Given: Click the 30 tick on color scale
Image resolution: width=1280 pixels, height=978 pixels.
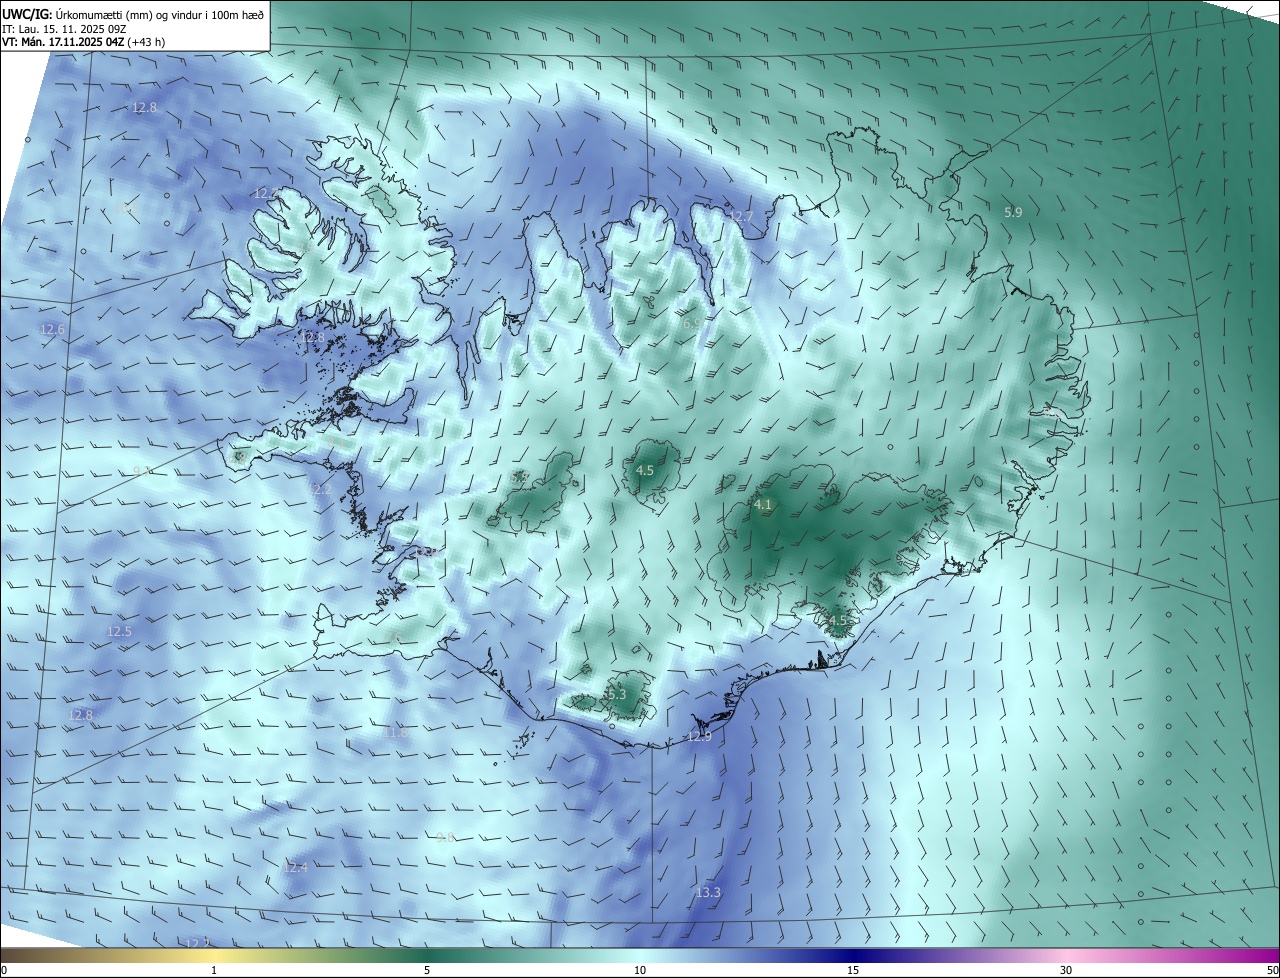Looking at the screenshot, I should [1066, 970].
